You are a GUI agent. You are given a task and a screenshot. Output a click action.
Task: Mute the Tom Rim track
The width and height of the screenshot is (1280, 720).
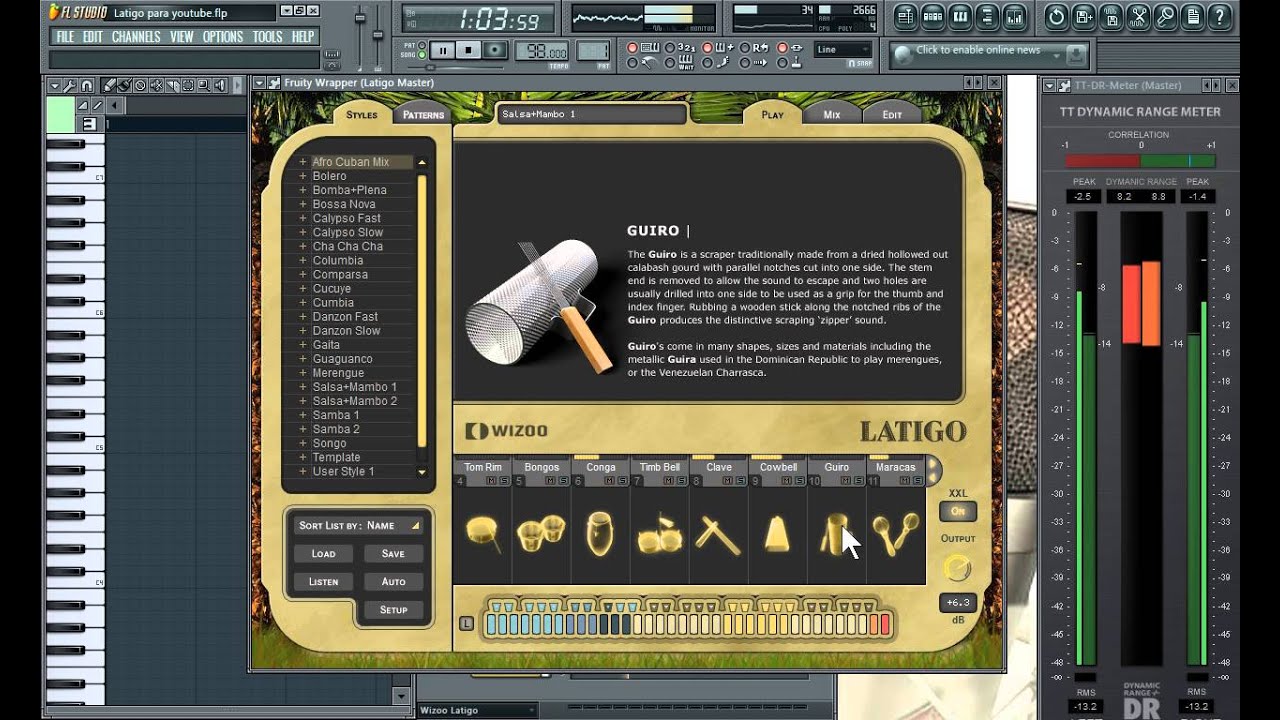[x=491, y=480]
